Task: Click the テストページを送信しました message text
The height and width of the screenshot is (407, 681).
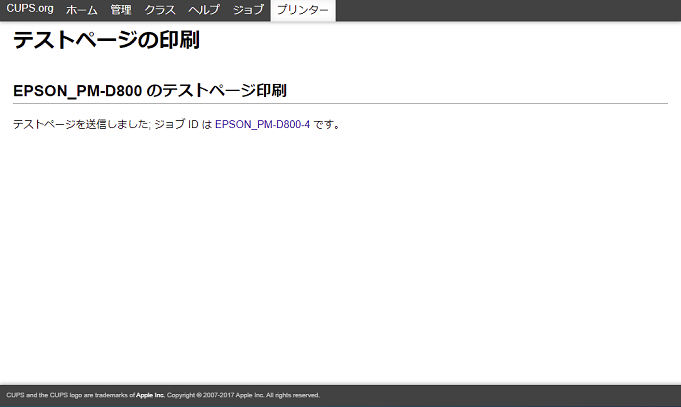Action: coord(81,124)
